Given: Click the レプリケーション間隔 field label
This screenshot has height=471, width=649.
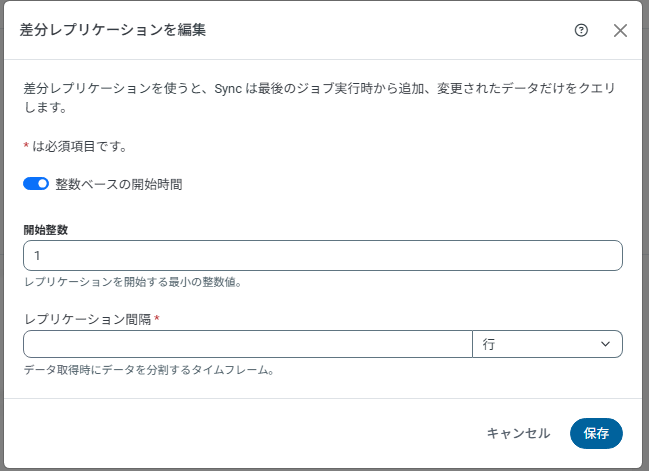Looking at the screenshot, I should [x=88, y=319].
